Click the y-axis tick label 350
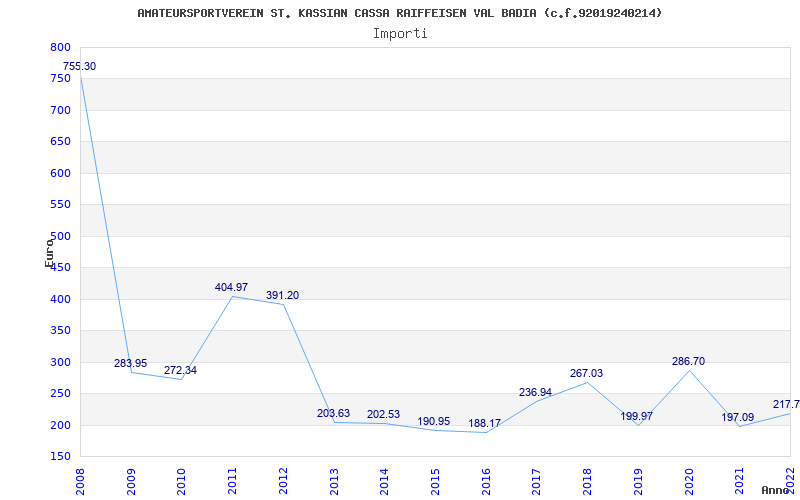 pos(60,331)
